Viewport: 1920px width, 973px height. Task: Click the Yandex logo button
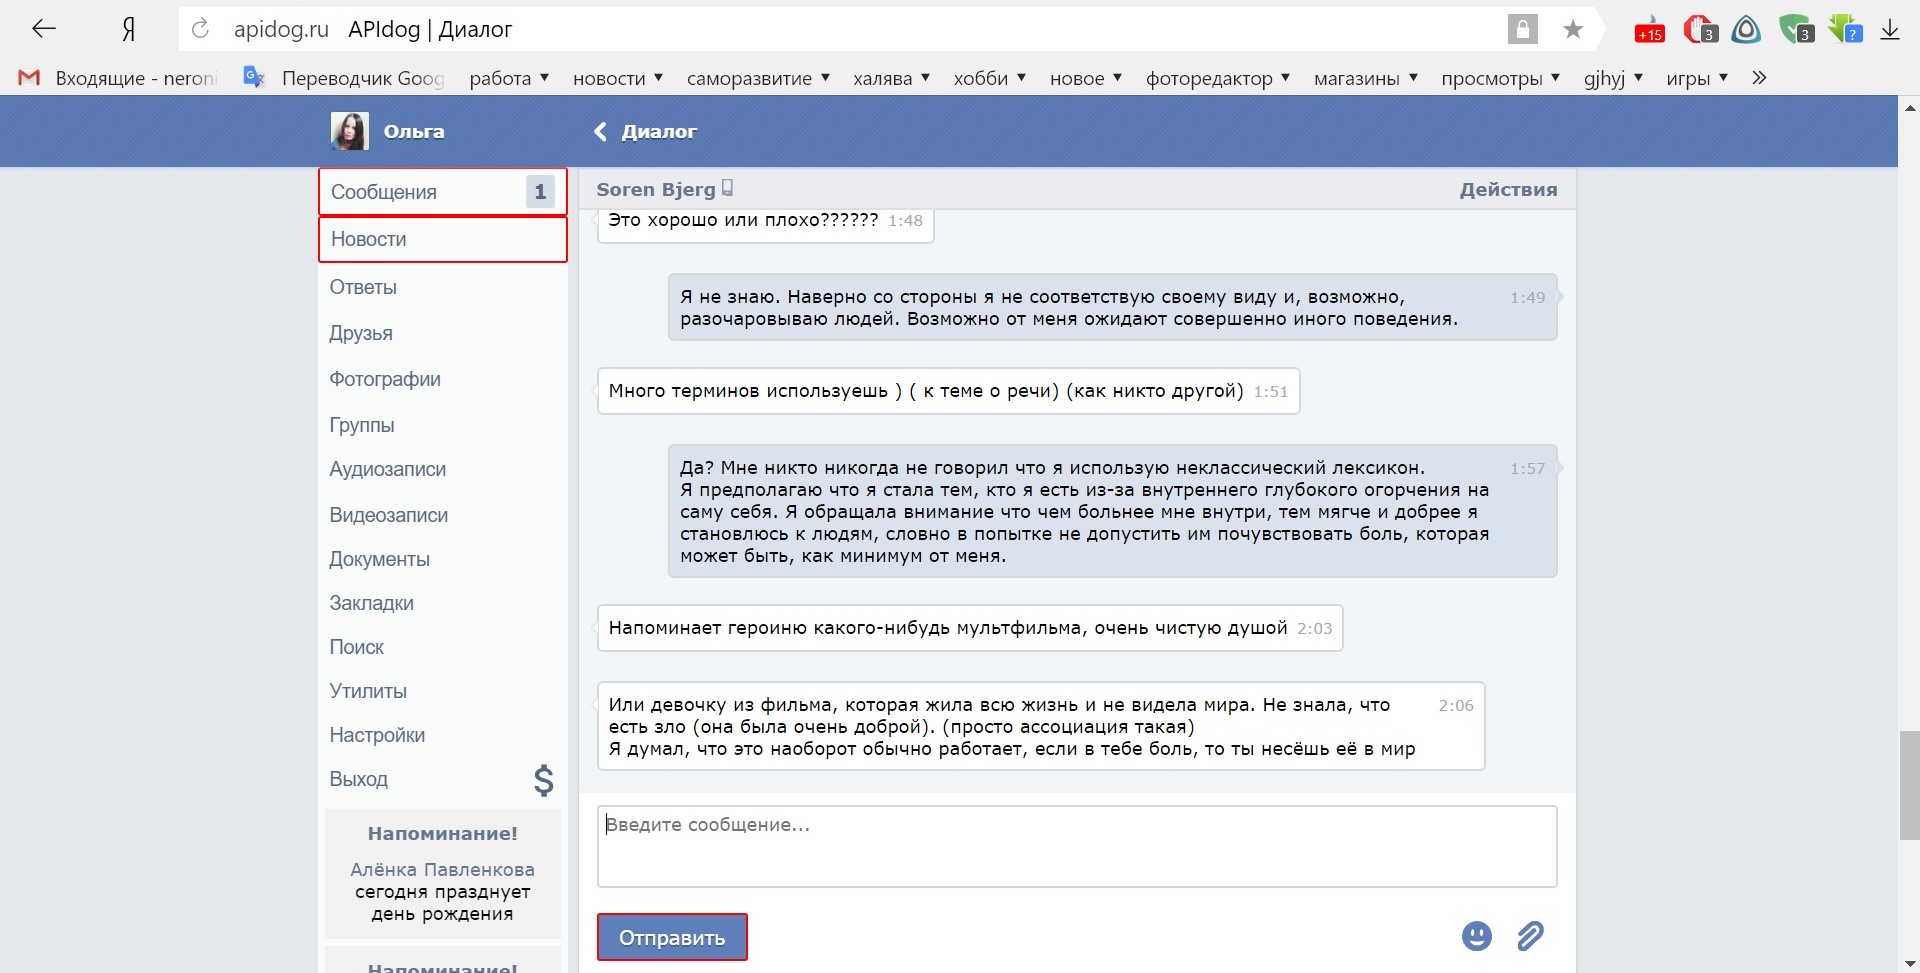click(128, 30)
